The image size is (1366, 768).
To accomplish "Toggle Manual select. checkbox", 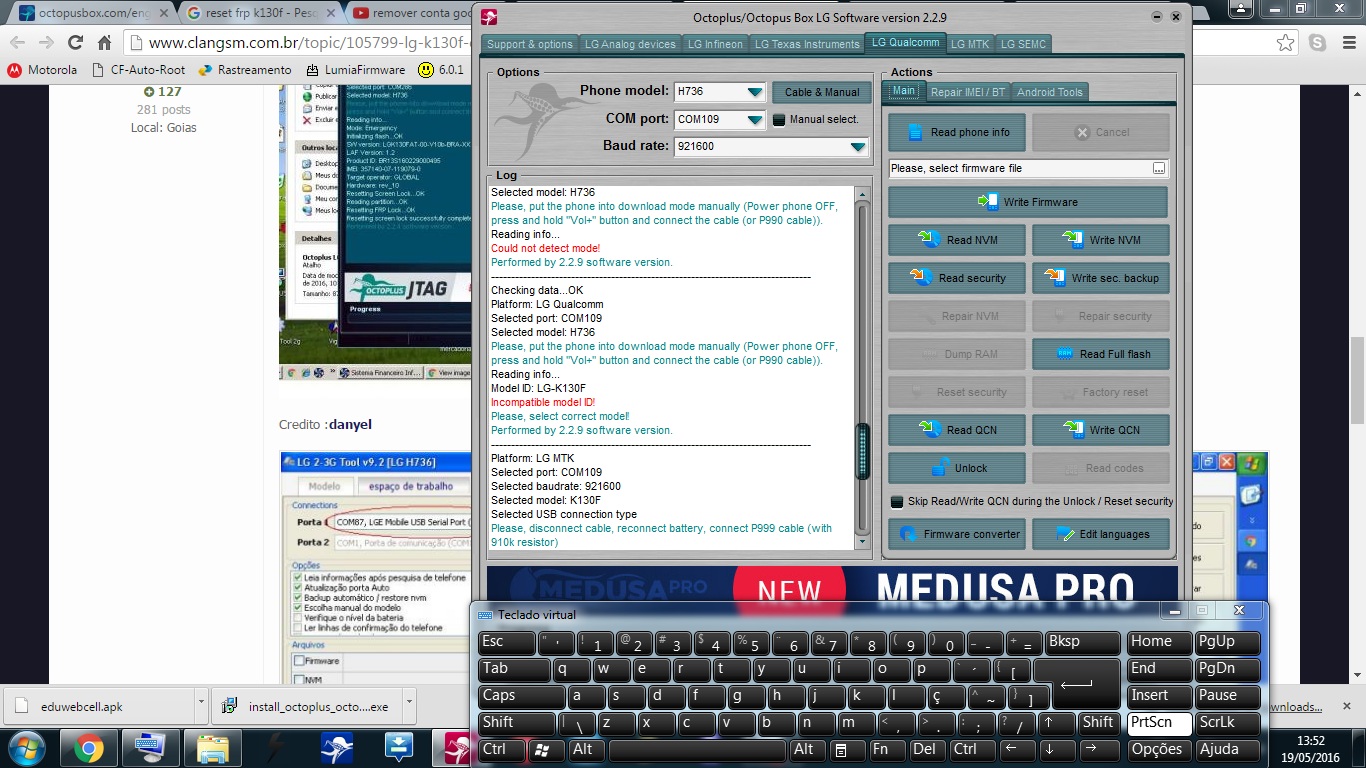I will (x=779, y=120).
